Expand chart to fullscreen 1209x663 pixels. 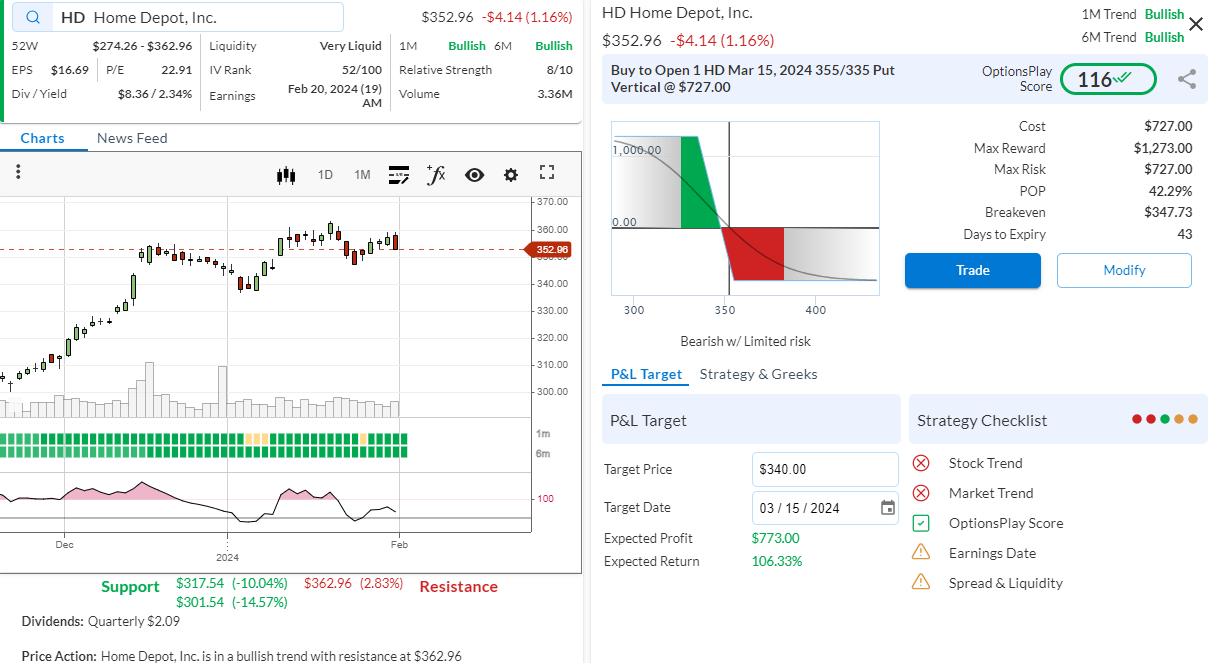(547, 173)
